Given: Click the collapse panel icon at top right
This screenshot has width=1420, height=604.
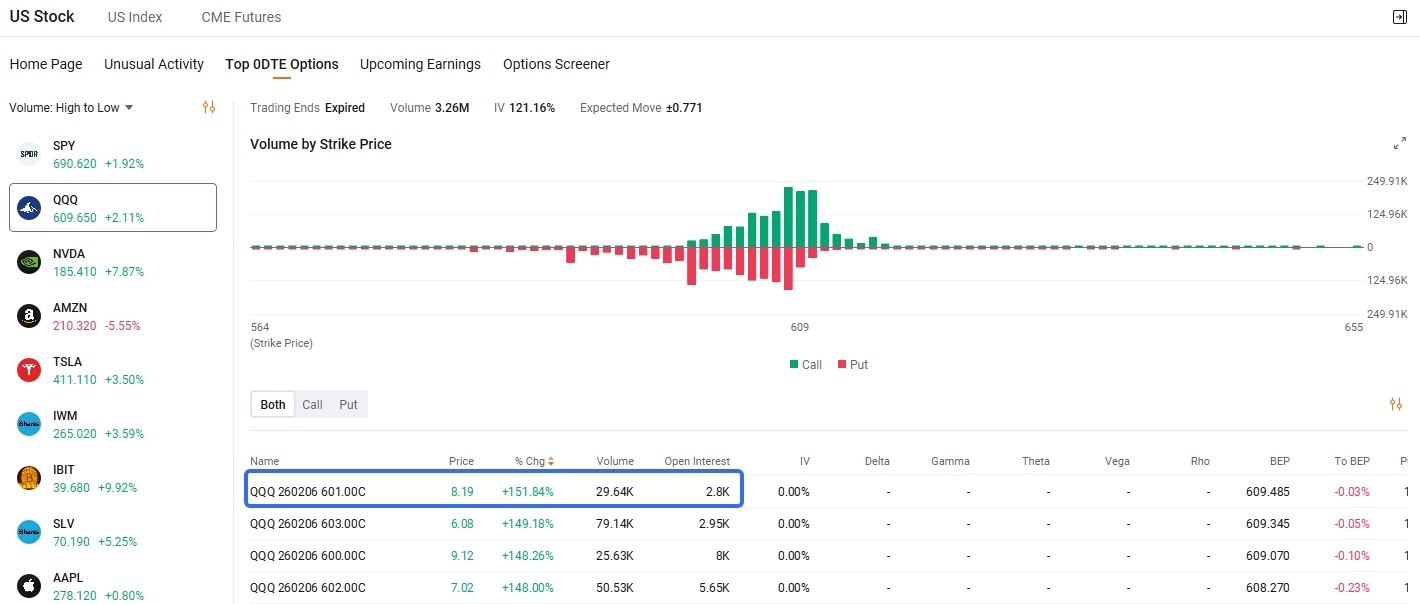Looking at the screenshot, I should (1399, 17).
